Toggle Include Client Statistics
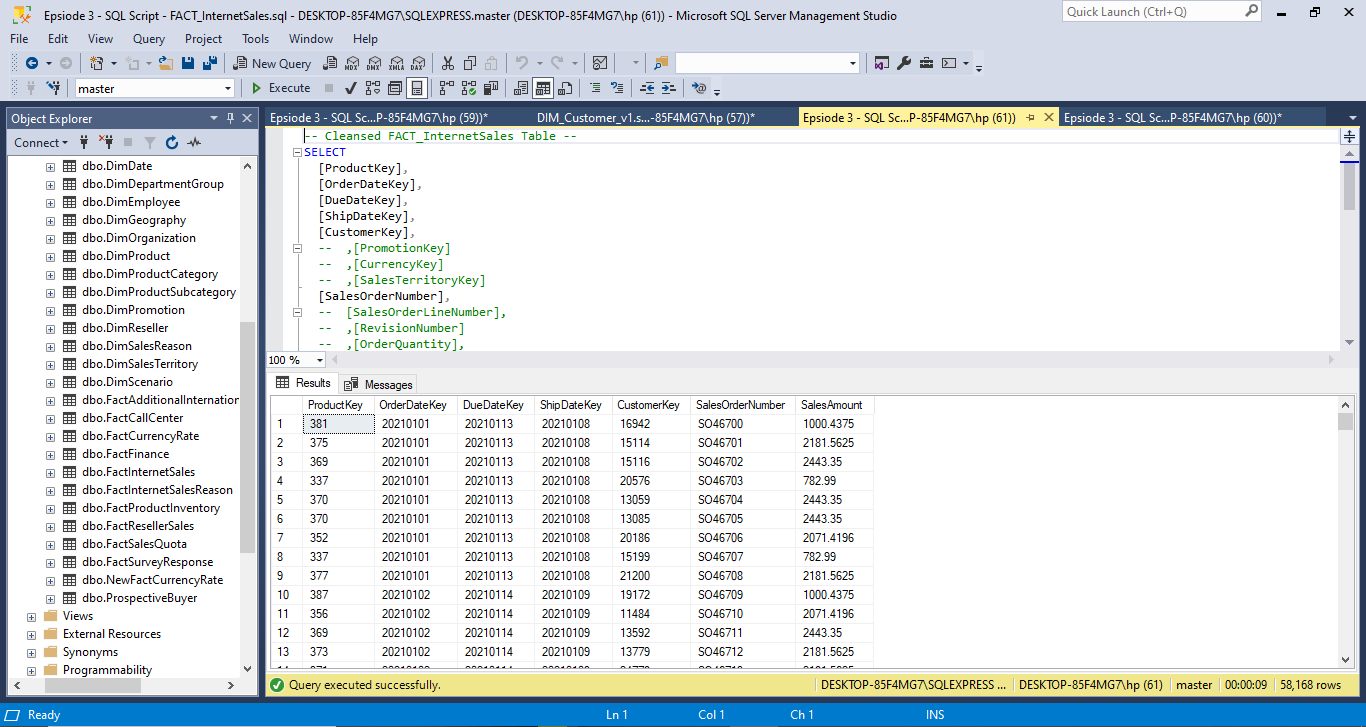The image size is (1366, 727). 491,88
